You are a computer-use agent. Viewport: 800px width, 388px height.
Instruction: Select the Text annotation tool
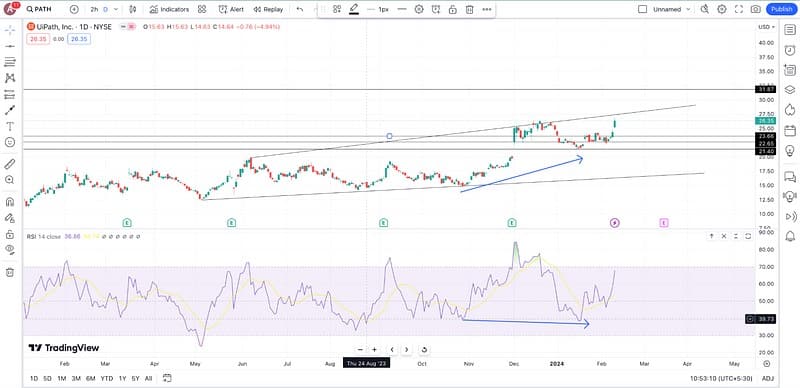point(10,126)
